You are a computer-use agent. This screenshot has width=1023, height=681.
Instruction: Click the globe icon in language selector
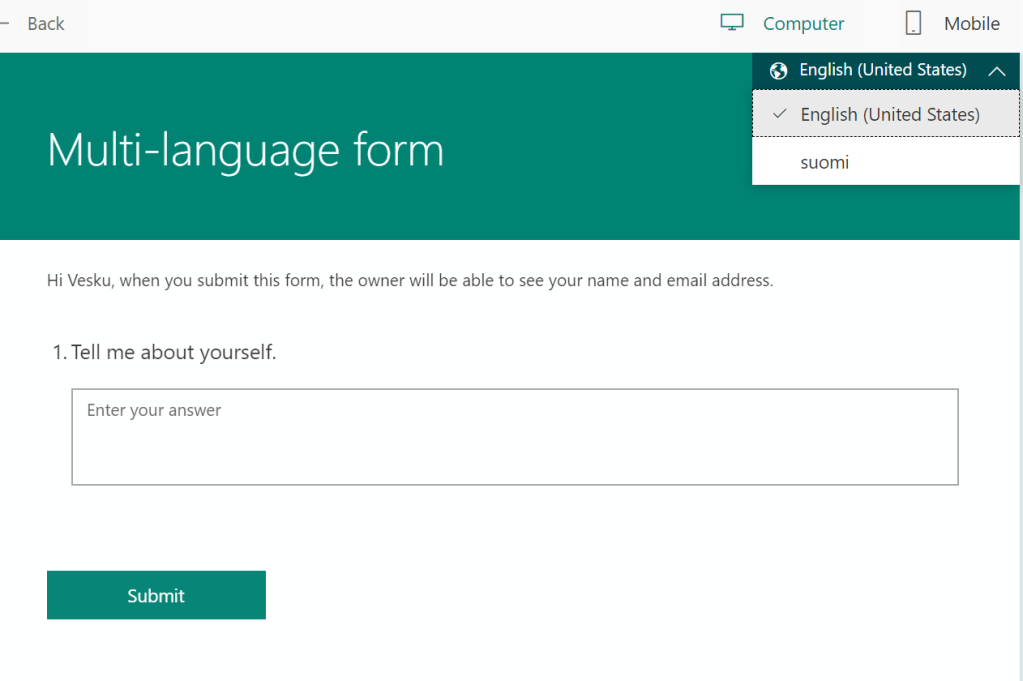tap(779, 71)
